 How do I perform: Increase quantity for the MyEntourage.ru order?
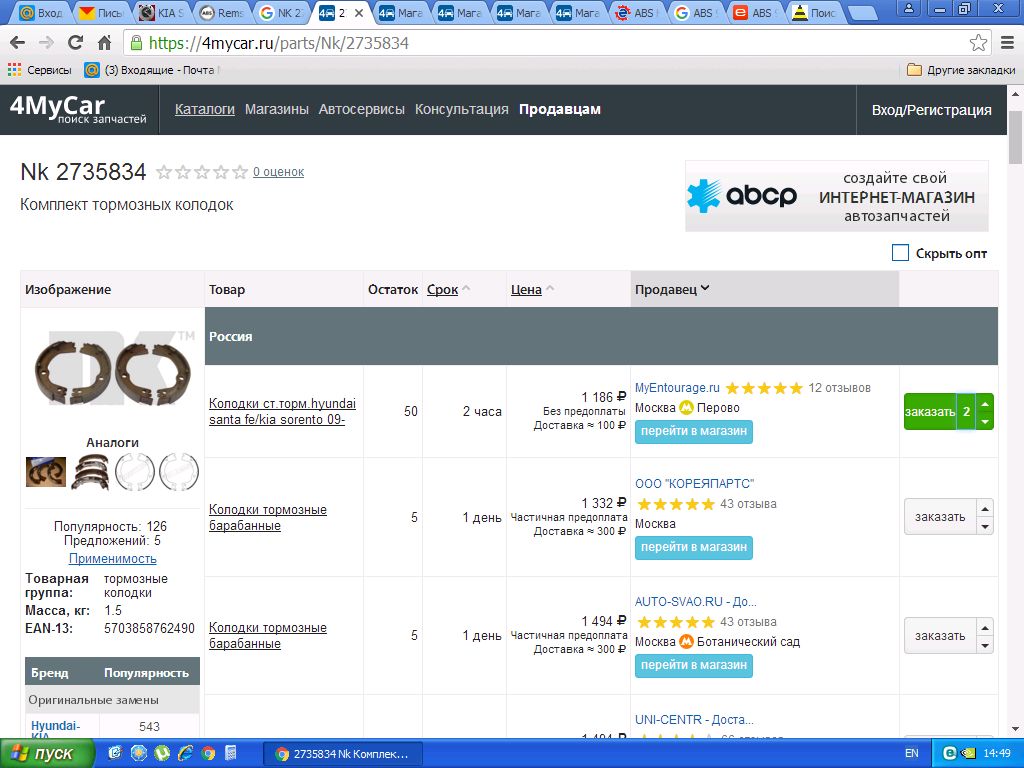click(x=985, y=404)
